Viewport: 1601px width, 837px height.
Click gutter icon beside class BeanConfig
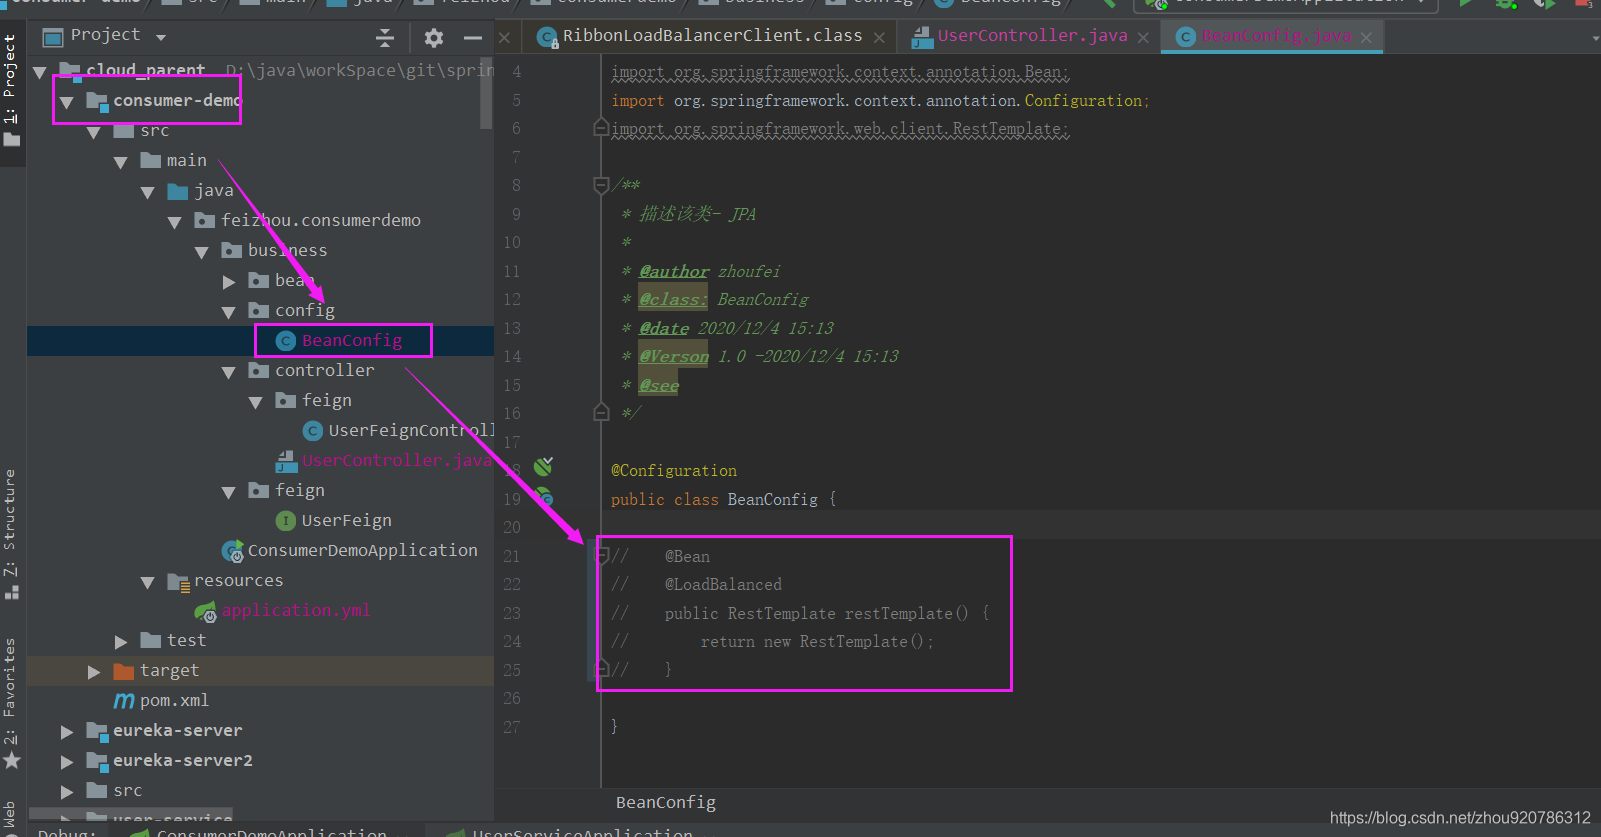[544, 497]
